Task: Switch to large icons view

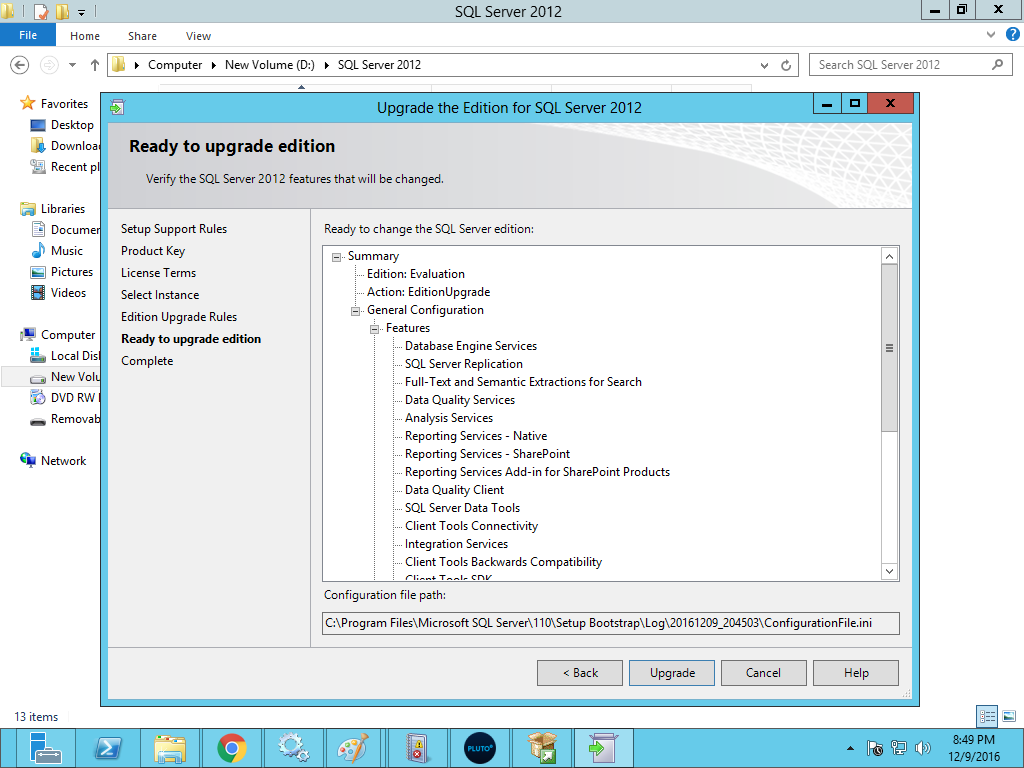Action: click(1009, 716)
